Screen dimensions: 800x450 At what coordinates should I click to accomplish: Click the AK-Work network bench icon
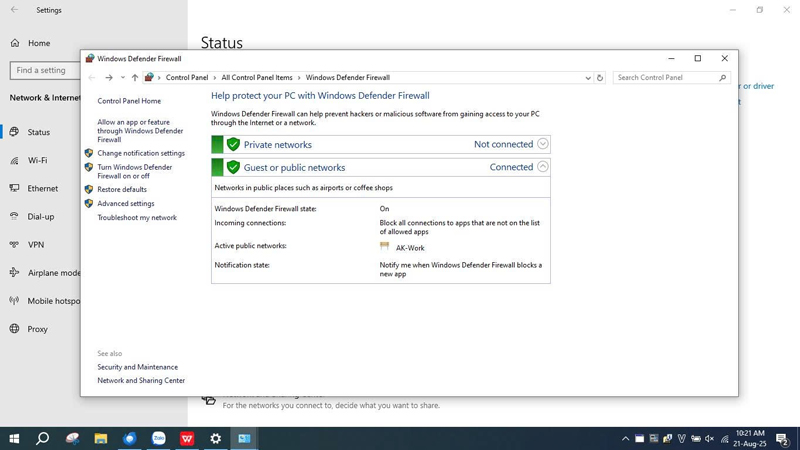385,246
